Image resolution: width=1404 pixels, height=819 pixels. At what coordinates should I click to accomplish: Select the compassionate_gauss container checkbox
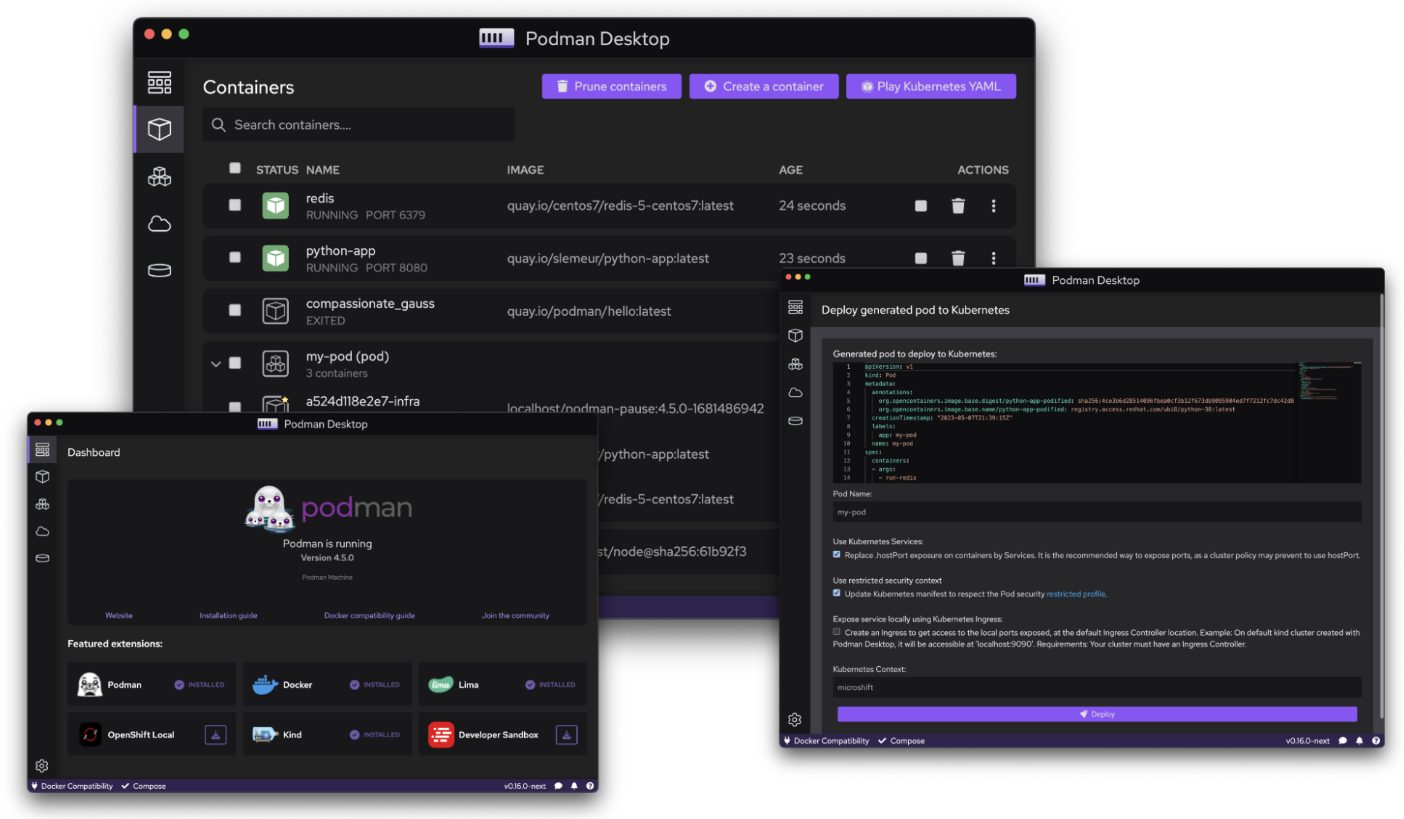235,310
